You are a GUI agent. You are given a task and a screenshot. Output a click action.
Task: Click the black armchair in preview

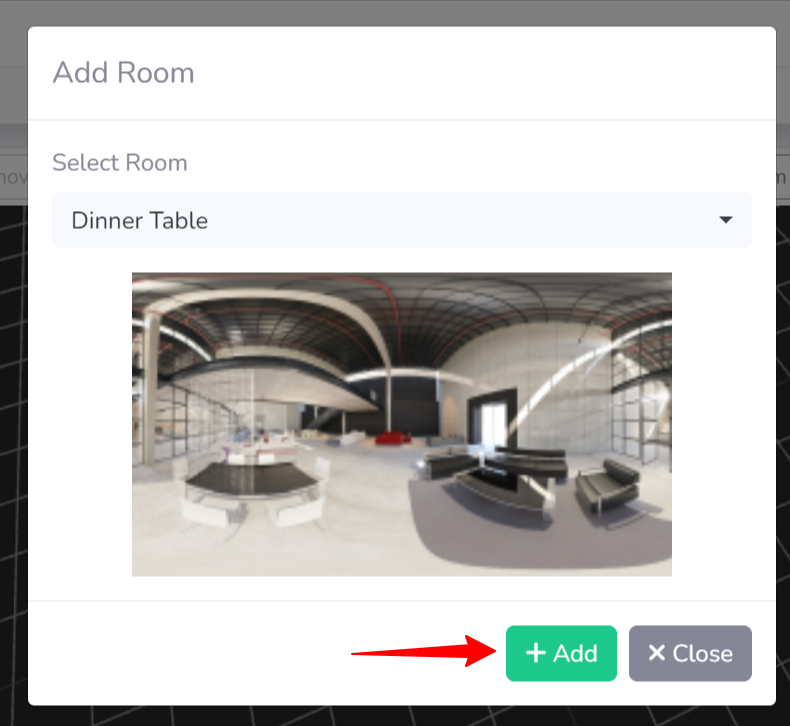(609, 487)
